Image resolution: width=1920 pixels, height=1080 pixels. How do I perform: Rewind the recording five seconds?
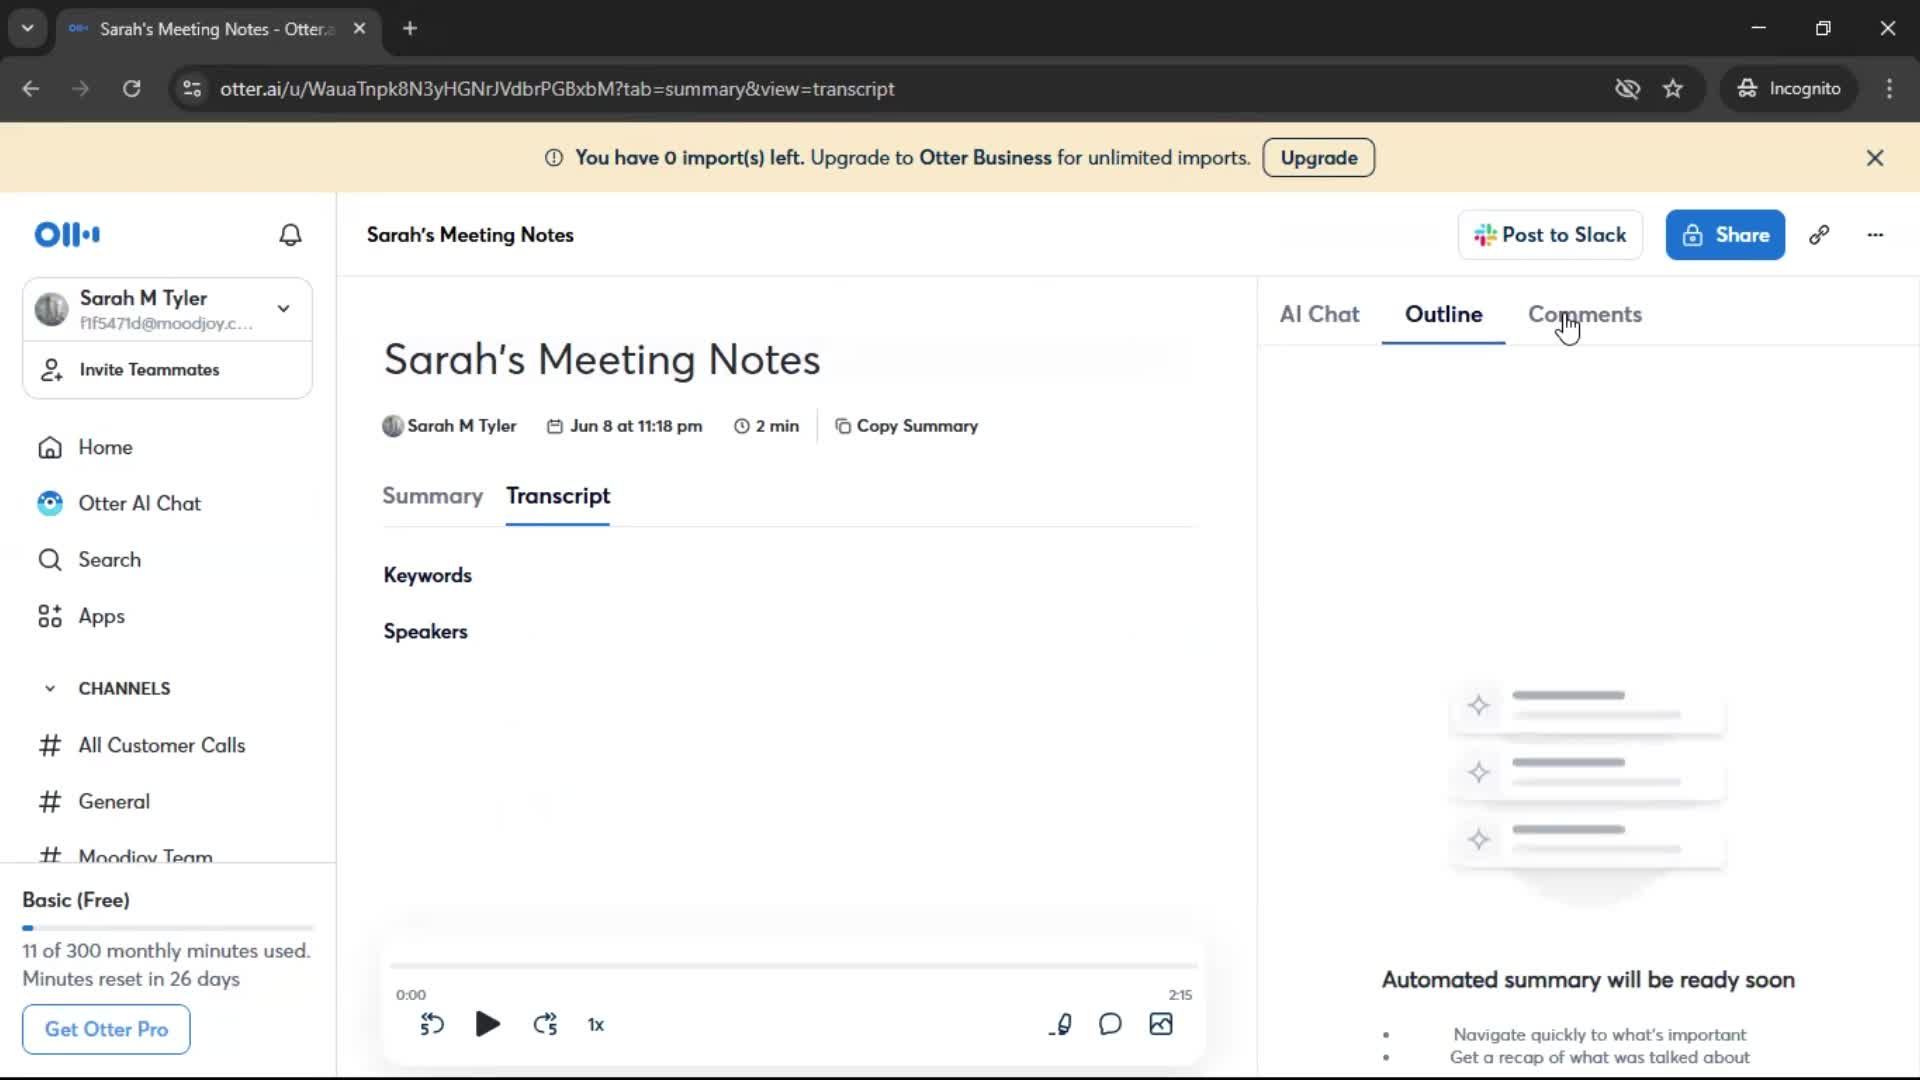[x=432, y=1024]
